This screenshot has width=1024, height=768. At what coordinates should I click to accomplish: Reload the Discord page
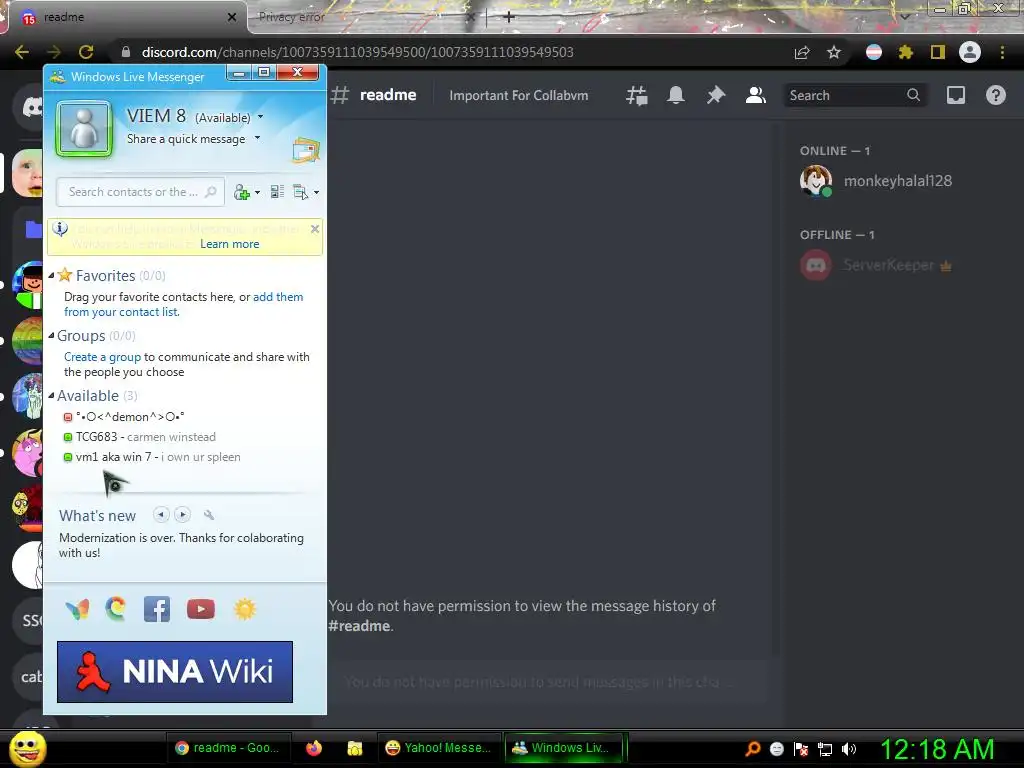coord(86,52)
